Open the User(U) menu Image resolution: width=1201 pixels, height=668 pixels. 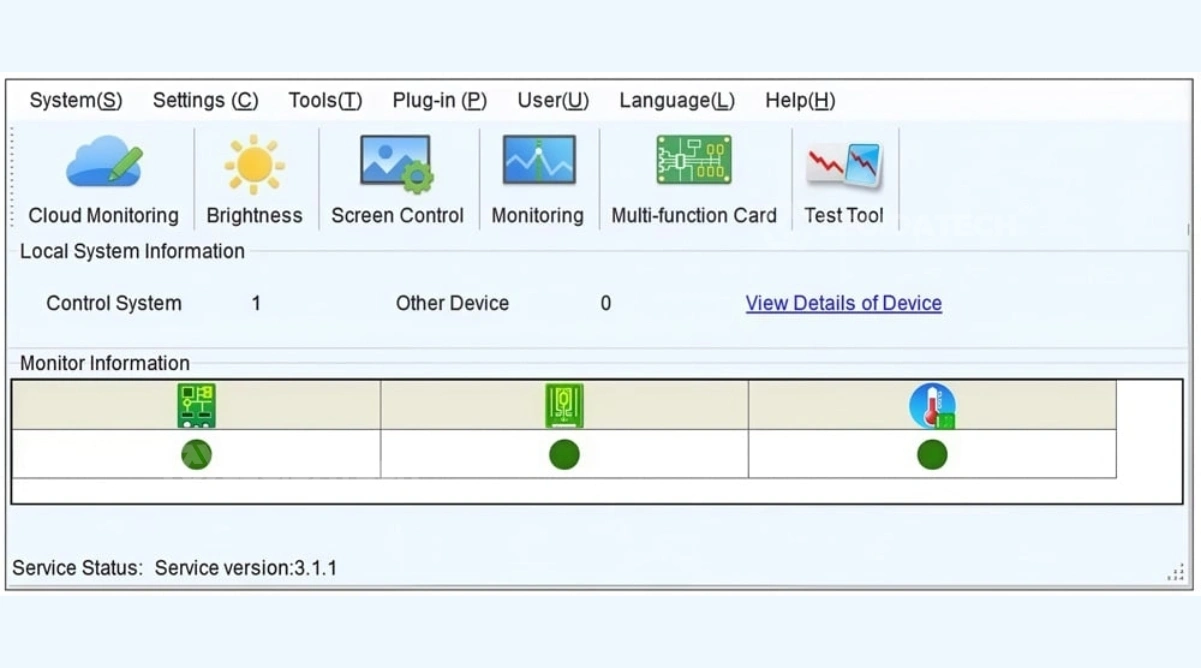click(553, 101)
